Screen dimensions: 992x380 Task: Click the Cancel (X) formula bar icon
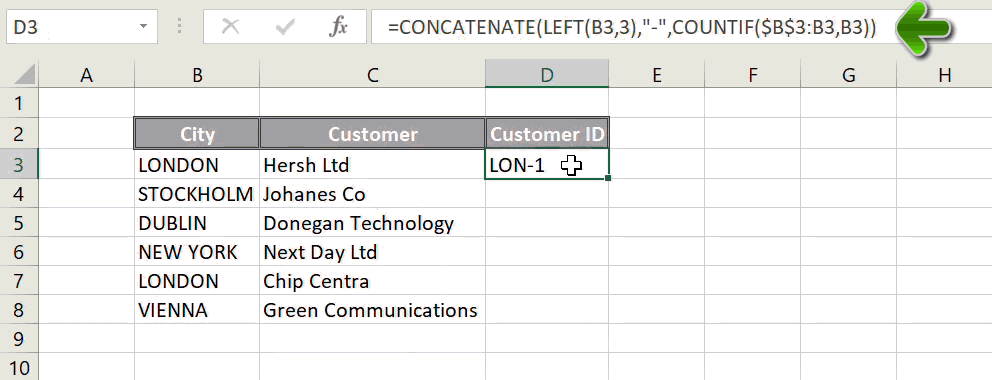coord(231,27)
